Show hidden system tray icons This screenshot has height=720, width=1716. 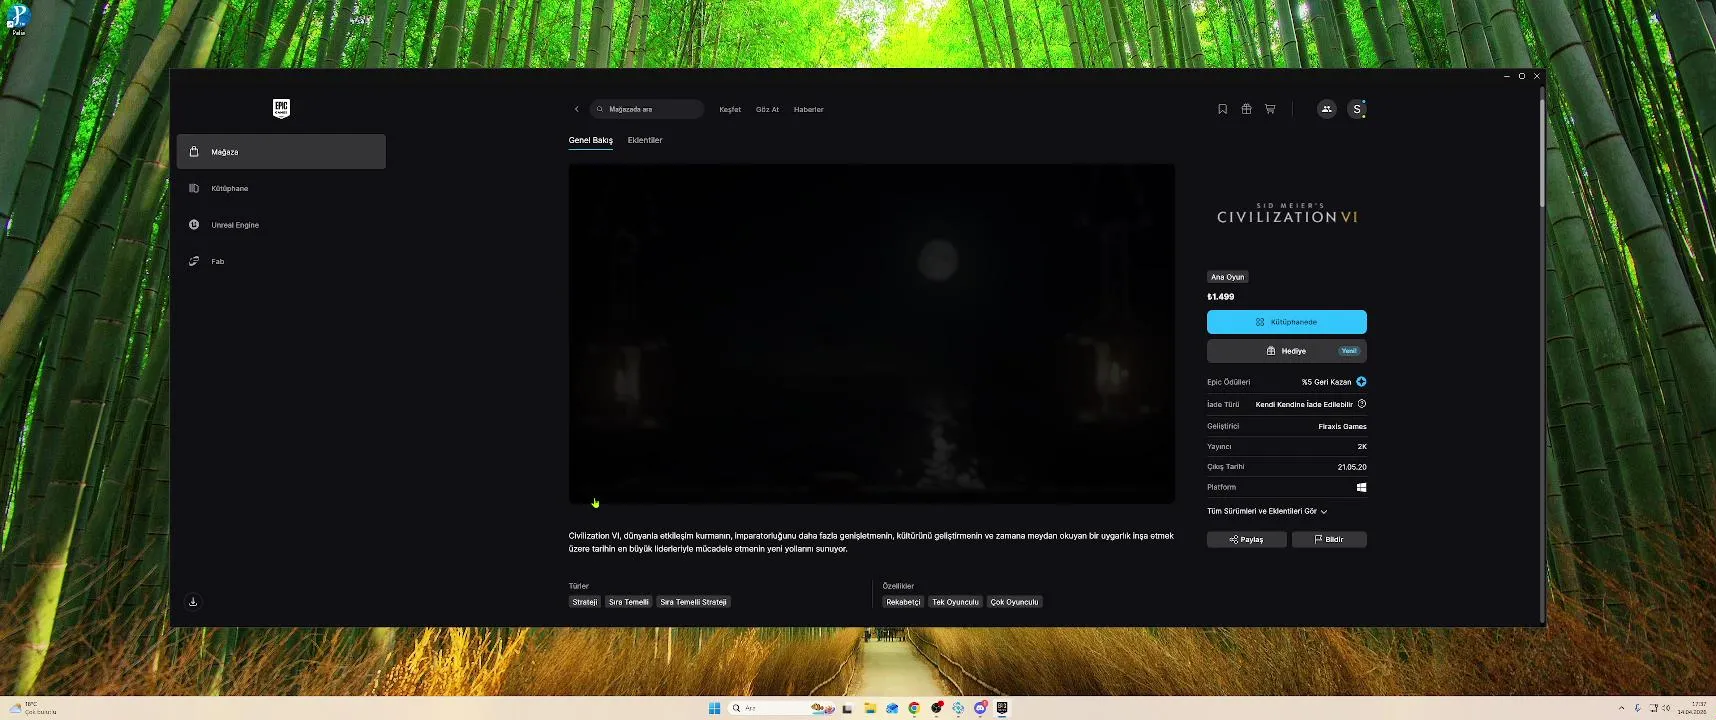pyautogui.click(x=1621, y=708)
